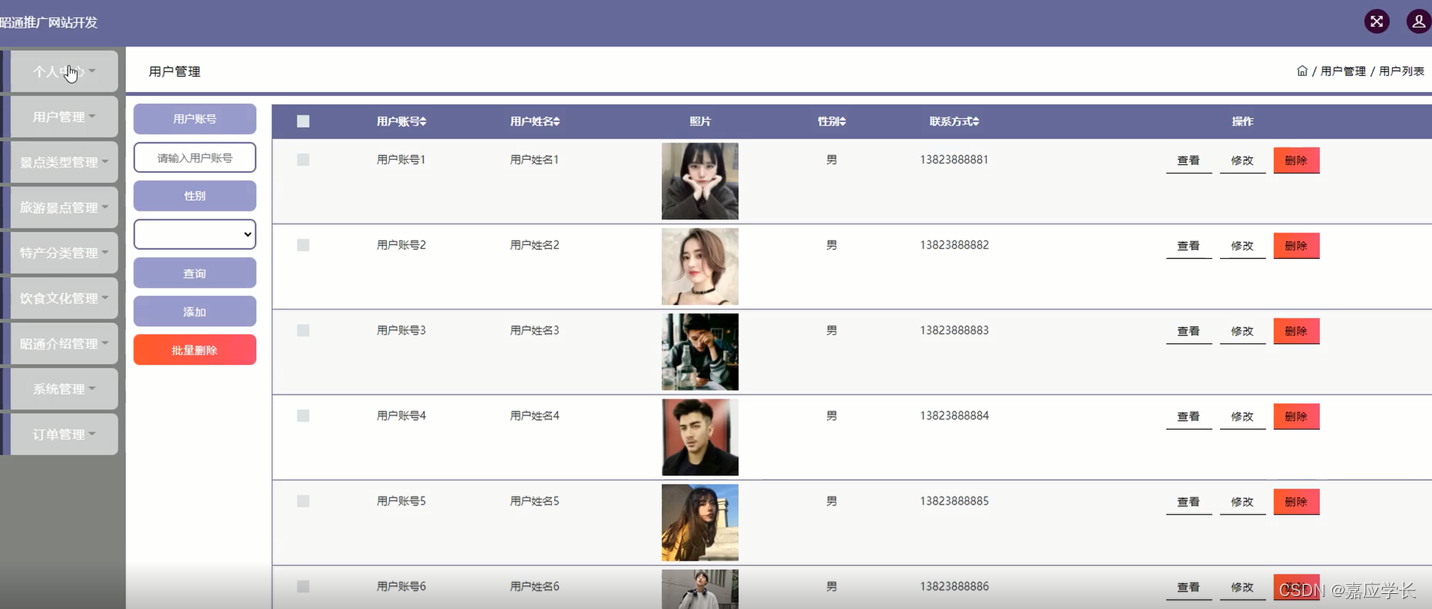
Task: Click phone number 13823888881
Action: (x=954, y=160)
